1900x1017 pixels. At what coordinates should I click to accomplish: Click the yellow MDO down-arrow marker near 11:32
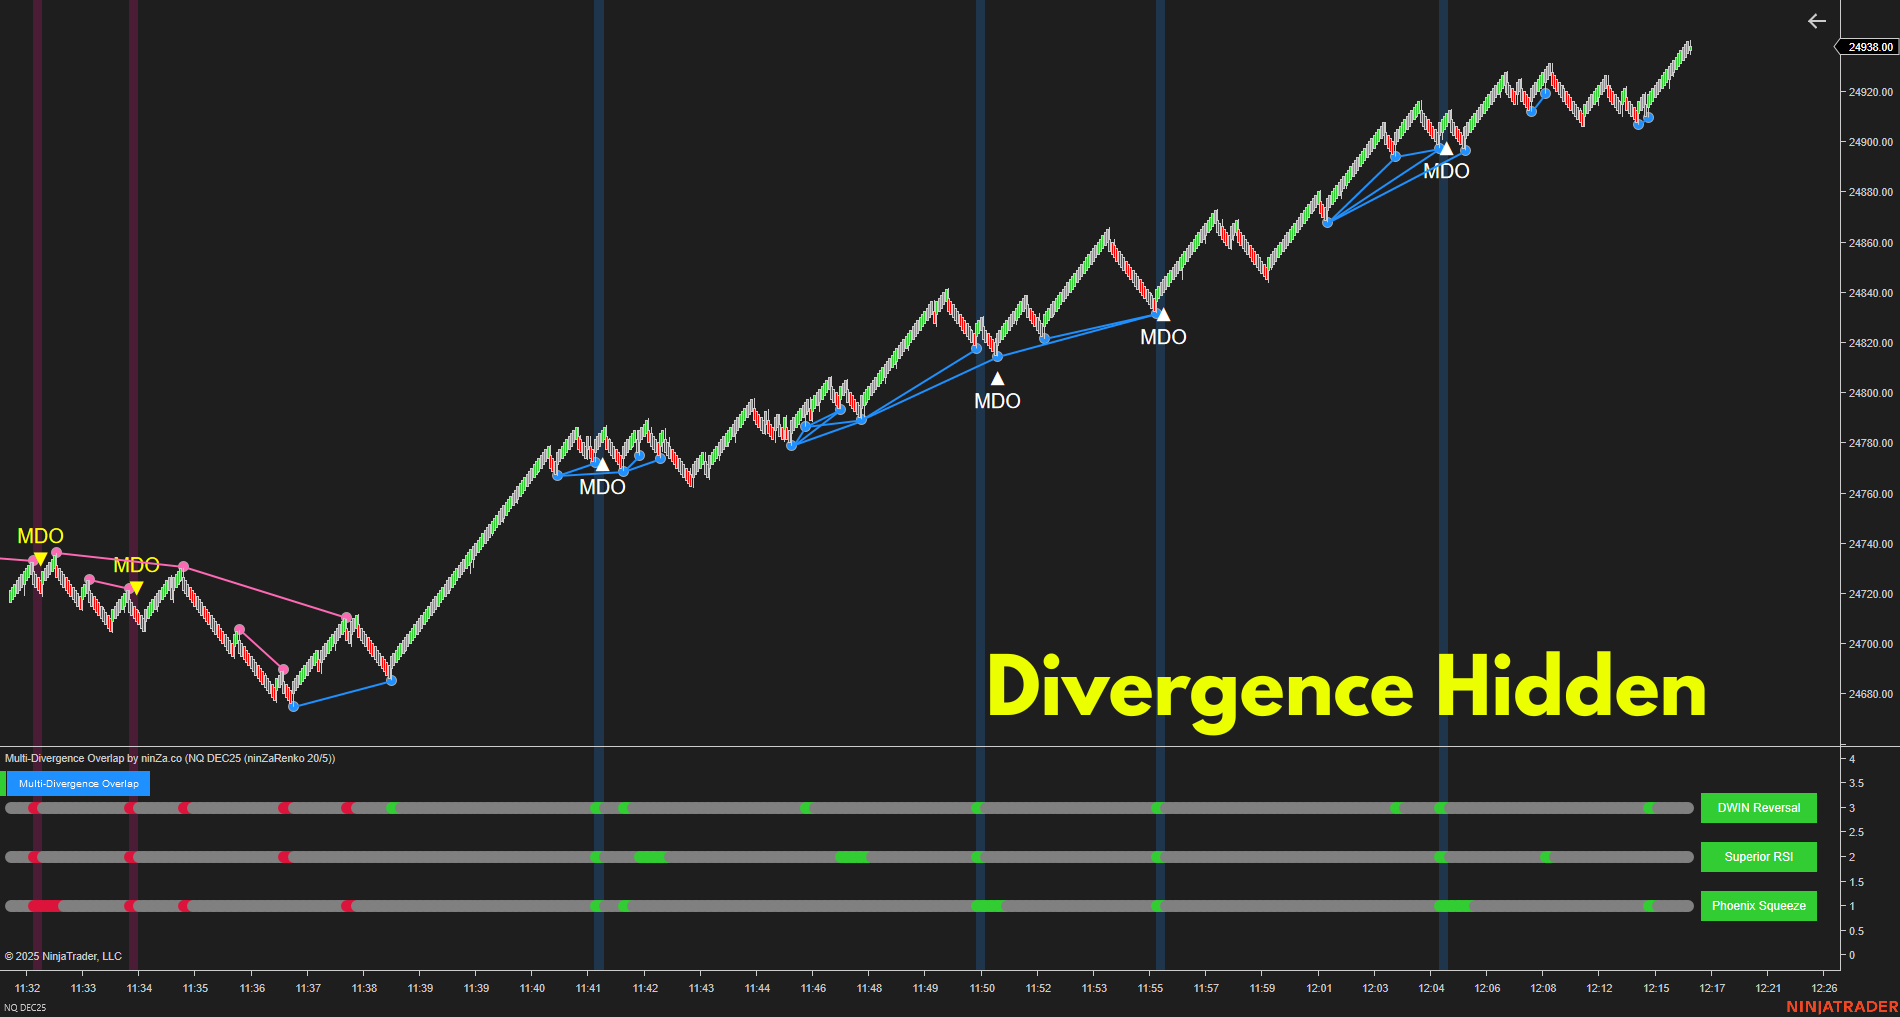pos(40,556)
